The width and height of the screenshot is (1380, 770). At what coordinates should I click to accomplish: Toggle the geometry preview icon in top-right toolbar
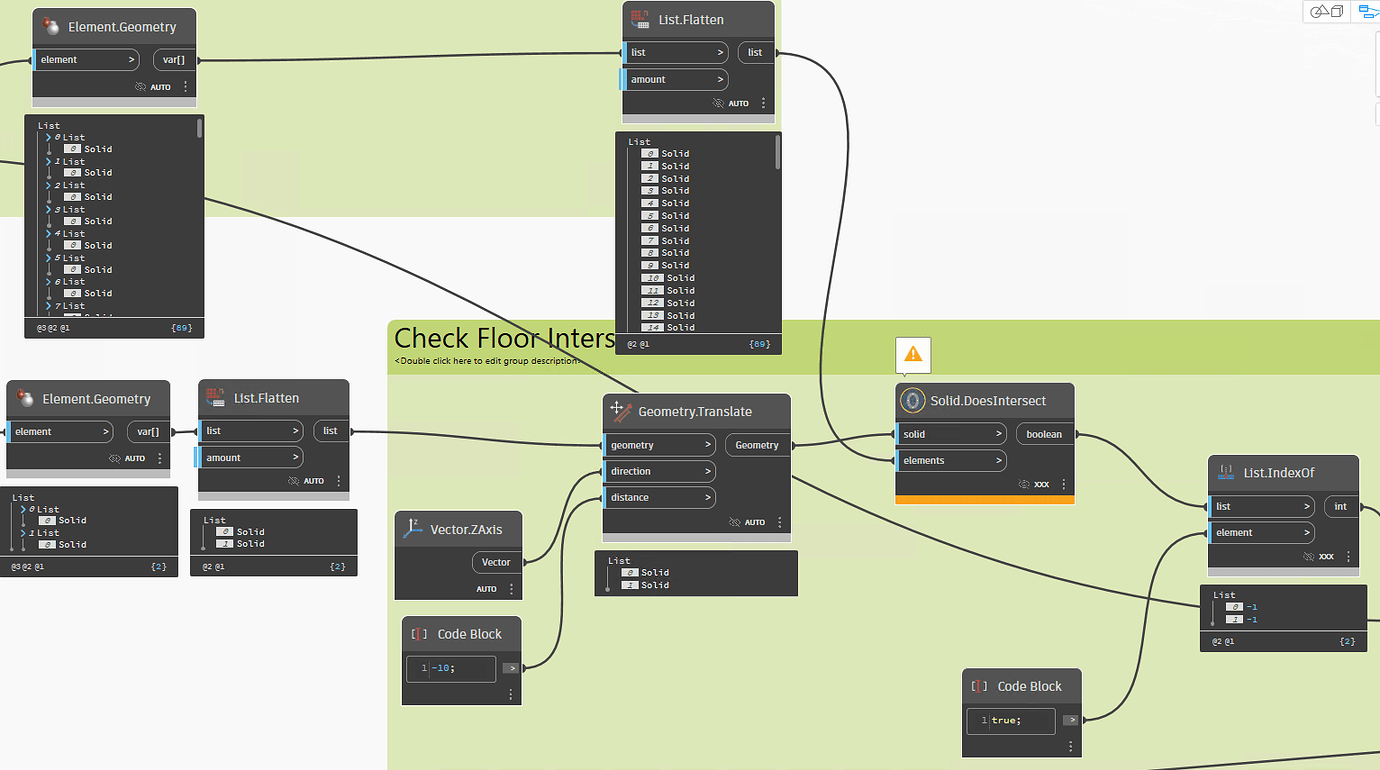point(1327,11)
